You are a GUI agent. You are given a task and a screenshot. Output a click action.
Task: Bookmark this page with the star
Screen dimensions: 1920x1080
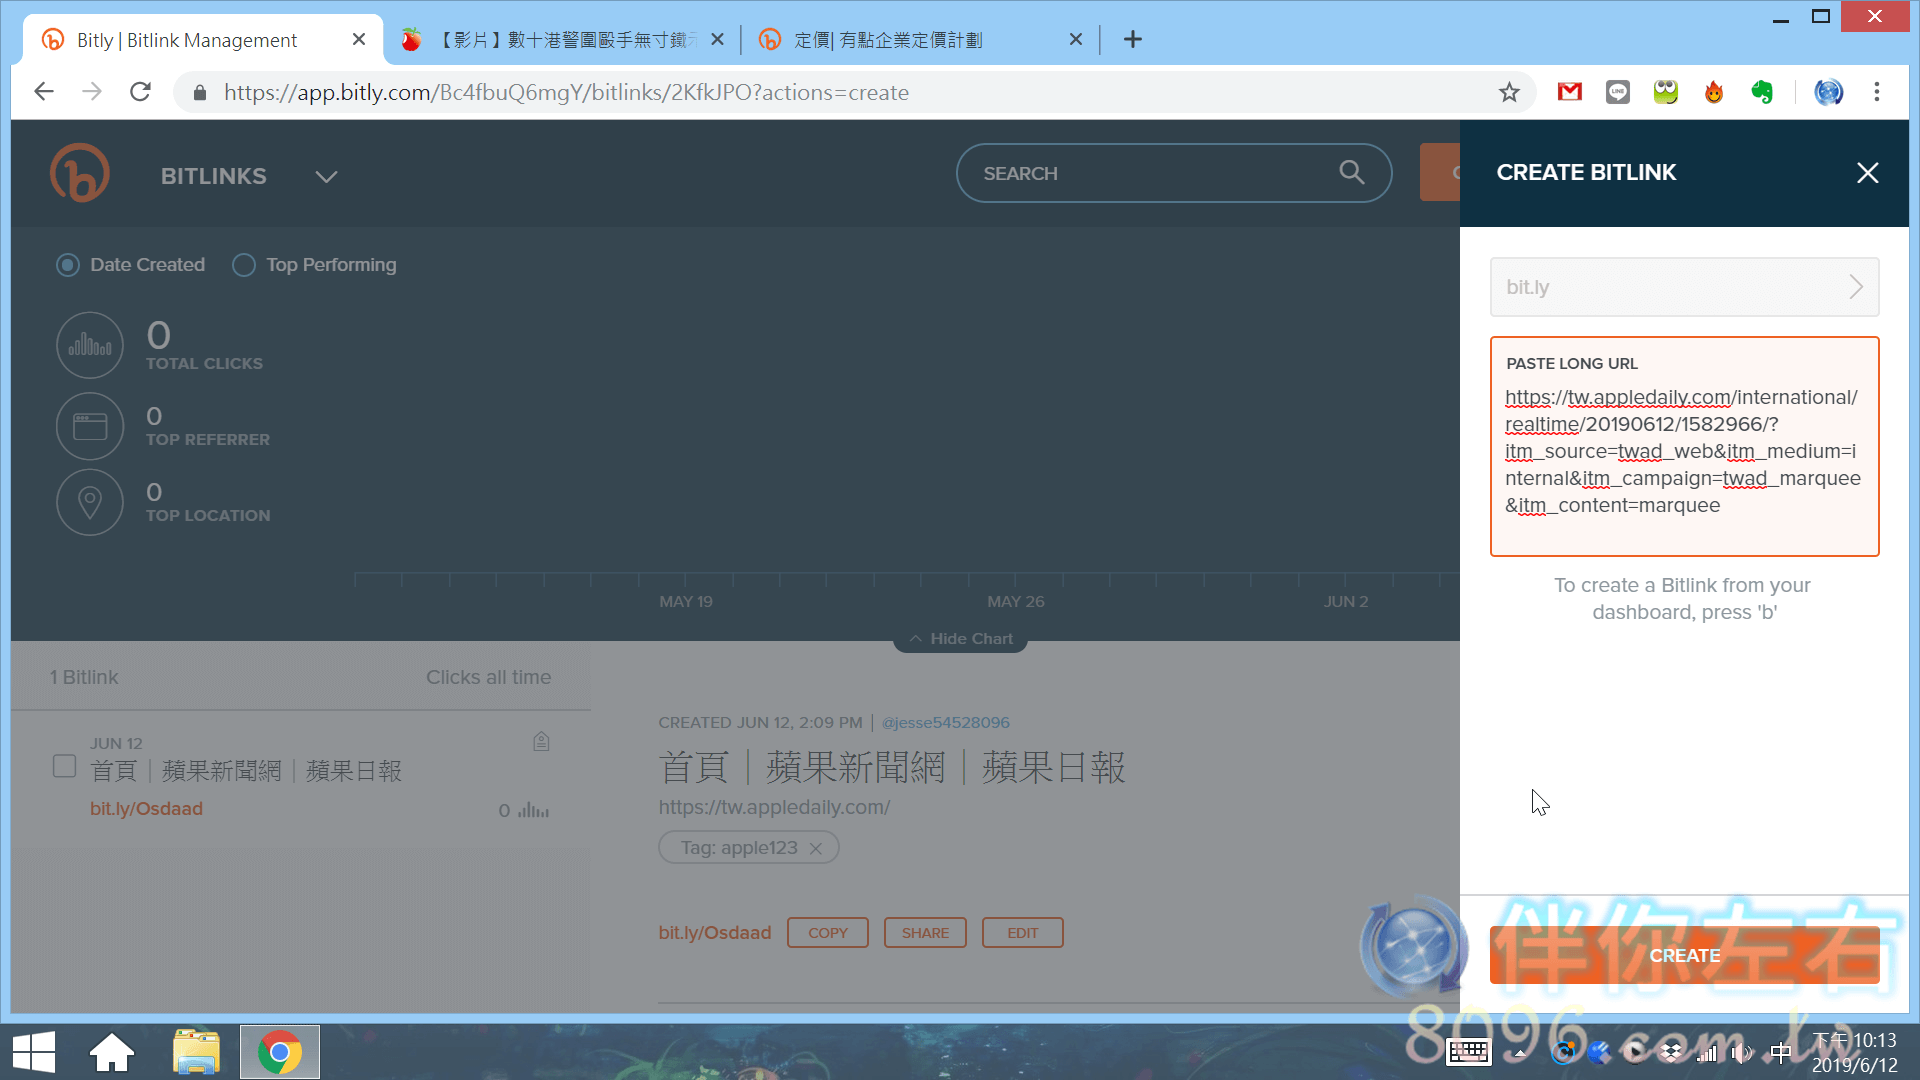pos(1509,93)
